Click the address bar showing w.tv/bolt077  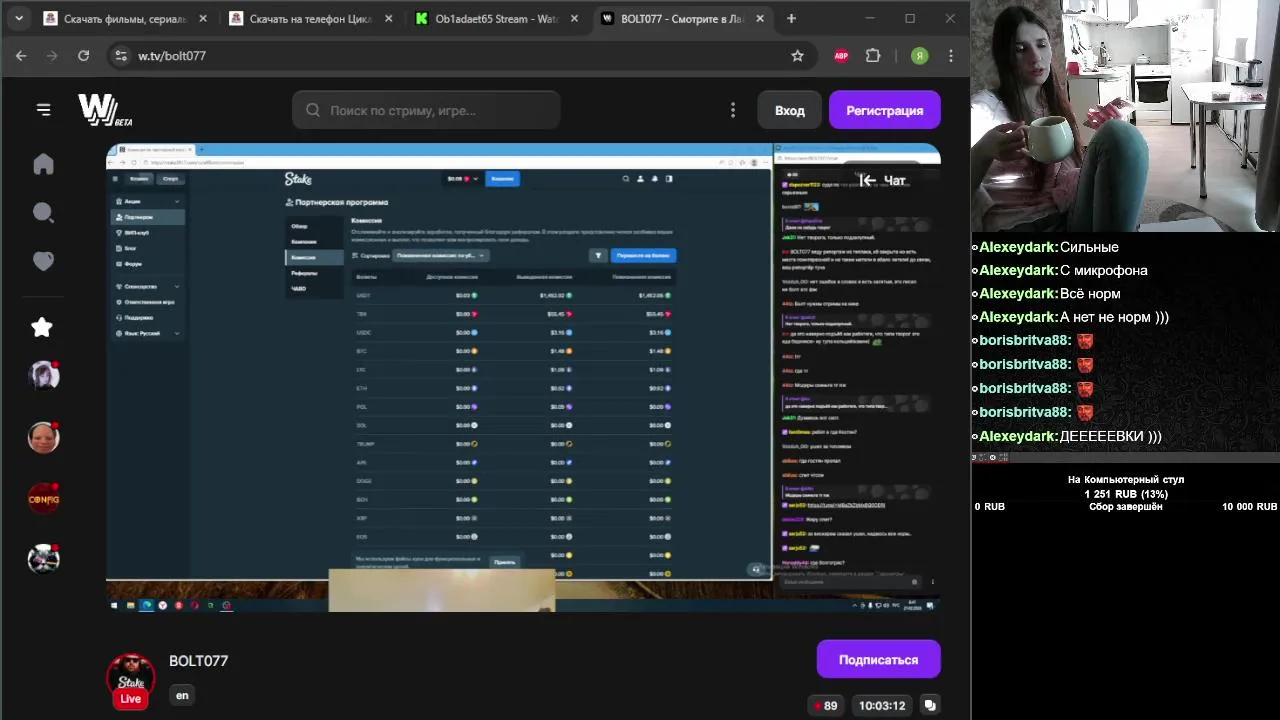(x=460, y=56)
